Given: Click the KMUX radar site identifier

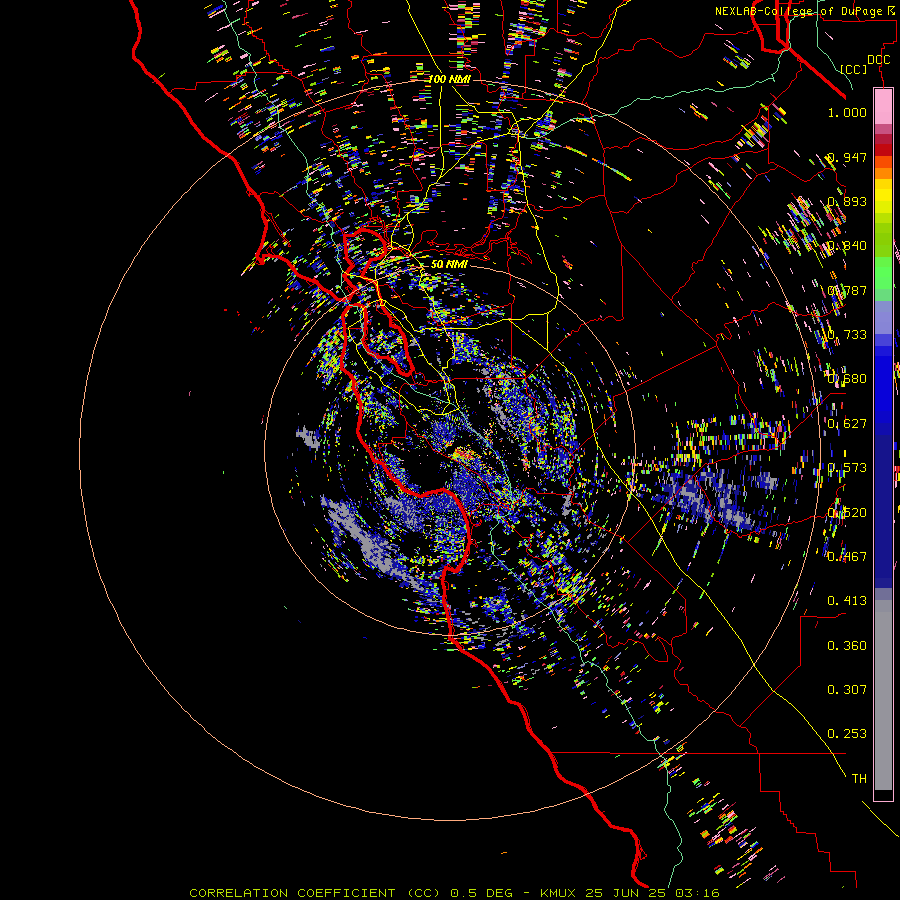Looking at the screenshot, I should click(x=560, y=893).
